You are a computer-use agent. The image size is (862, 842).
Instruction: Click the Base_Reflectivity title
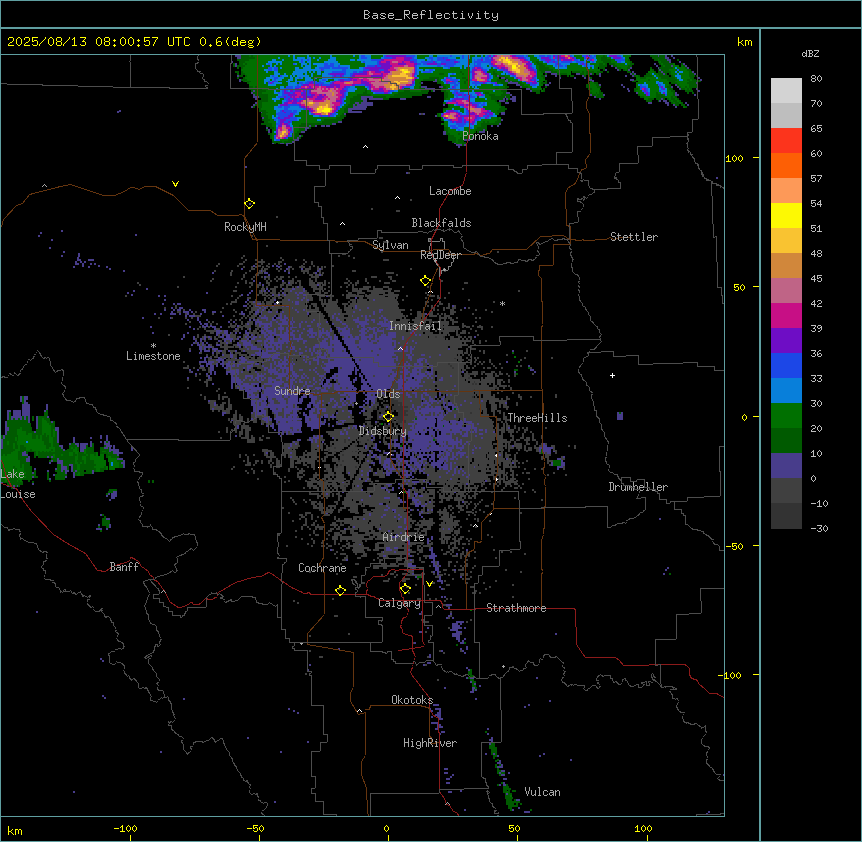click(x=431, y=15)
